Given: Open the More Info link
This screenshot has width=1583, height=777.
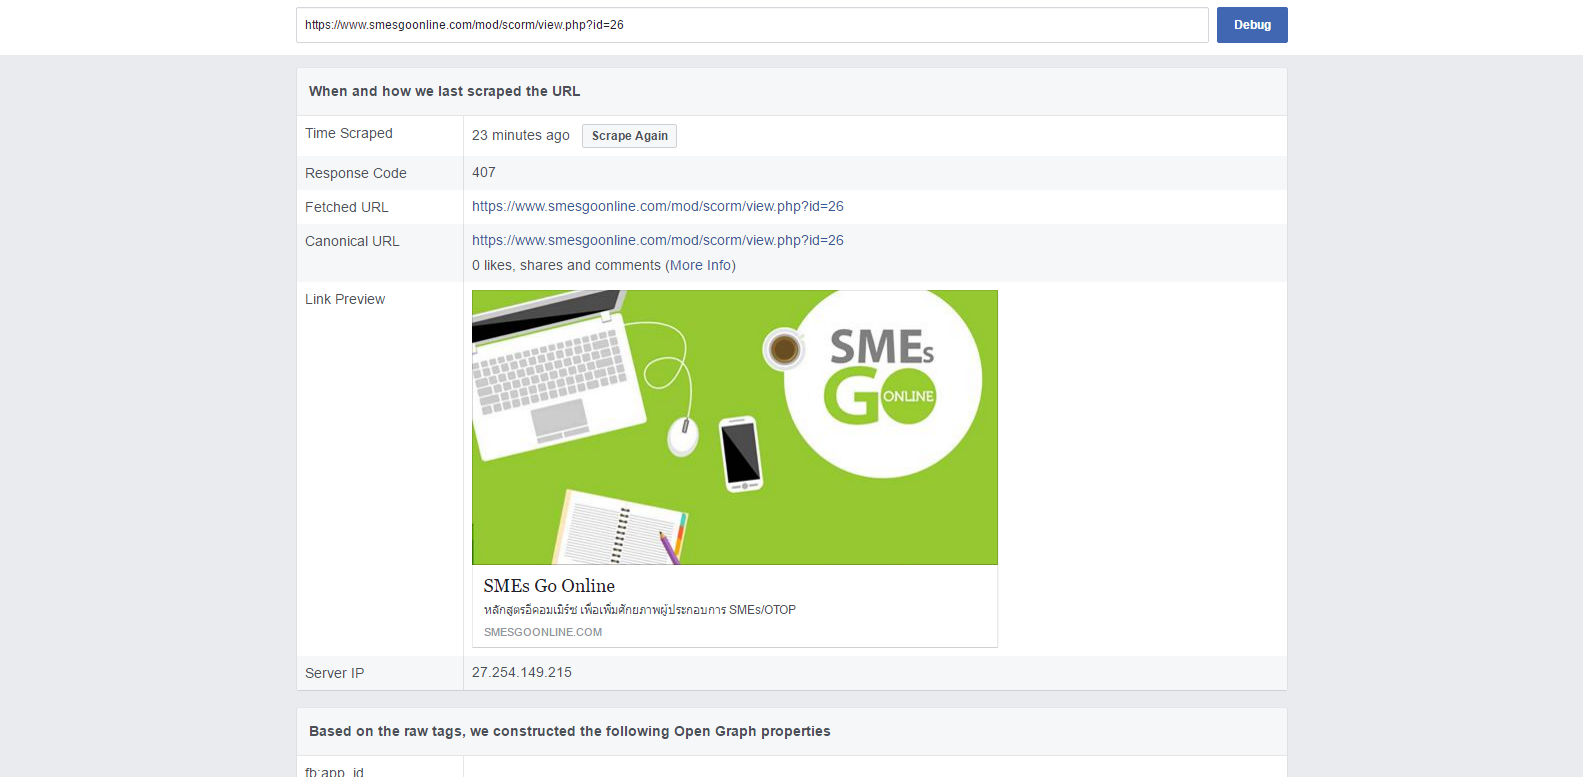Looking at the screenshot, I should [702, 265].
